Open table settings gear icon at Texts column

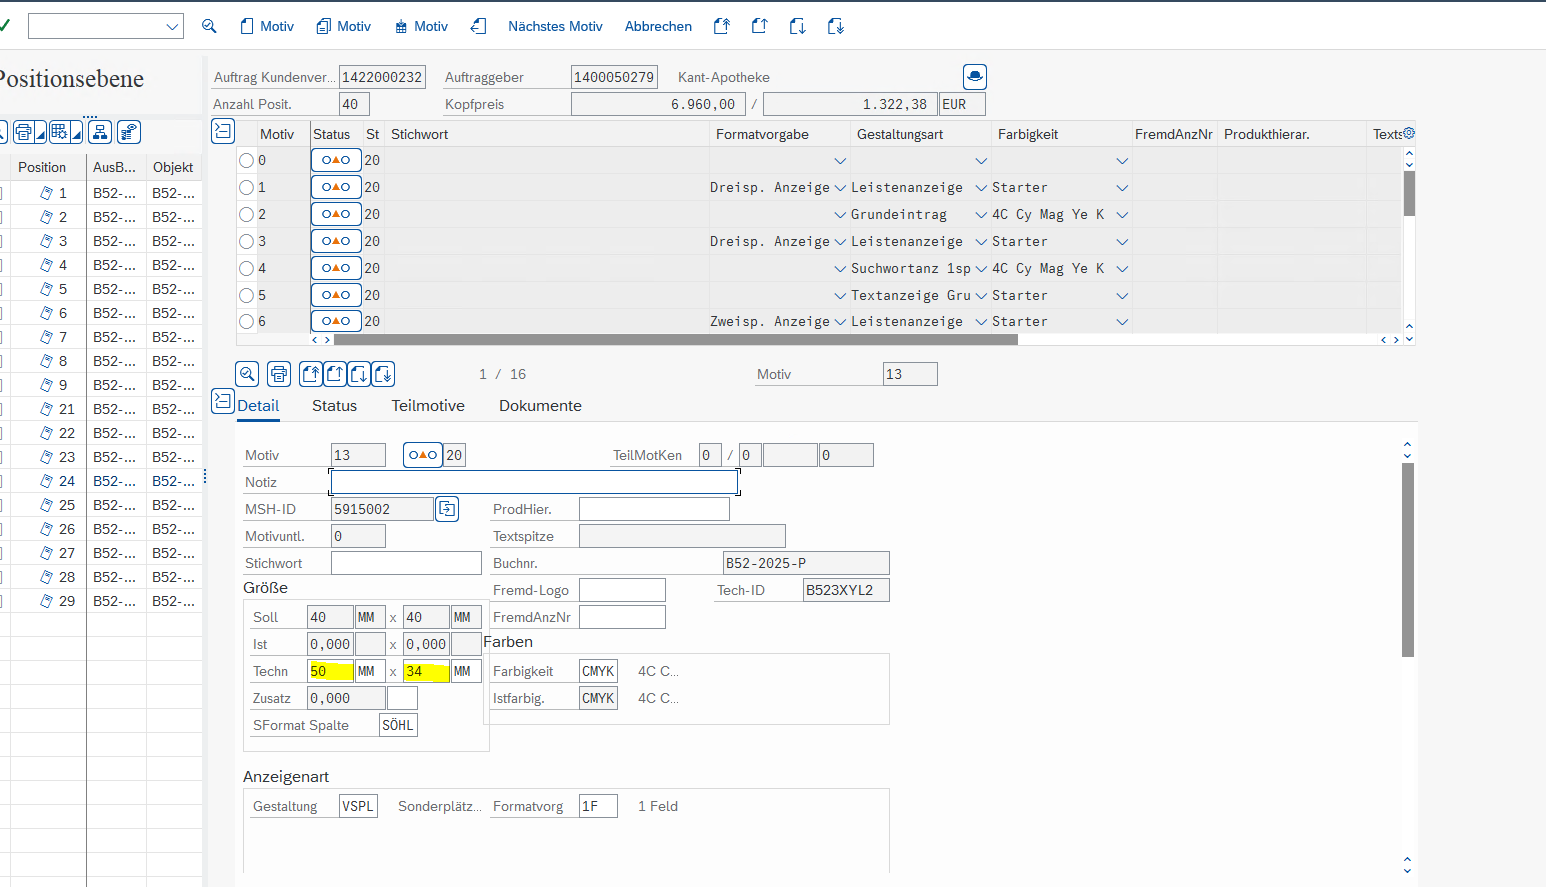coord(1409,133)
